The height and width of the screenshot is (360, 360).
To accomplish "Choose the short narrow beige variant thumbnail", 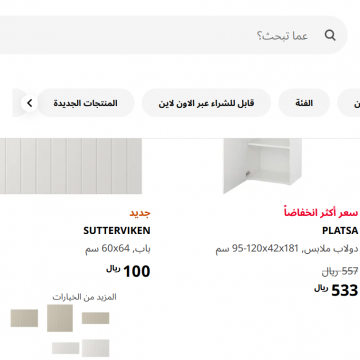I will coord(95,318).
